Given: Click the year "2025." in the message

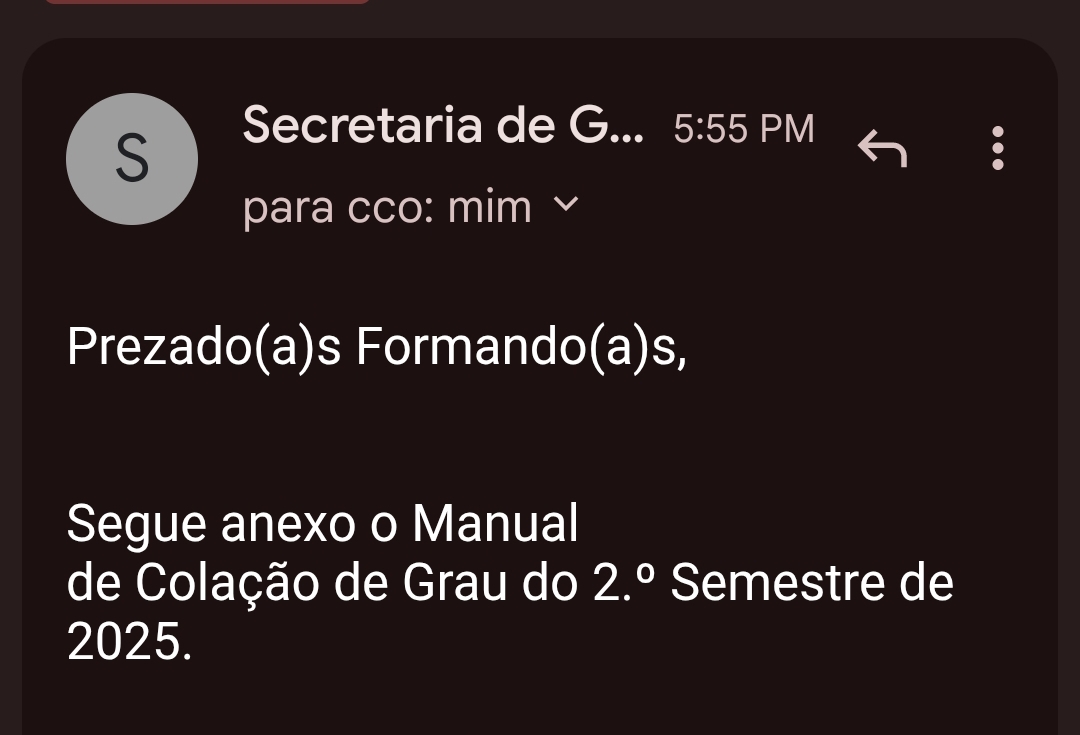Looking at the screenshot, I should pos(129,644).
